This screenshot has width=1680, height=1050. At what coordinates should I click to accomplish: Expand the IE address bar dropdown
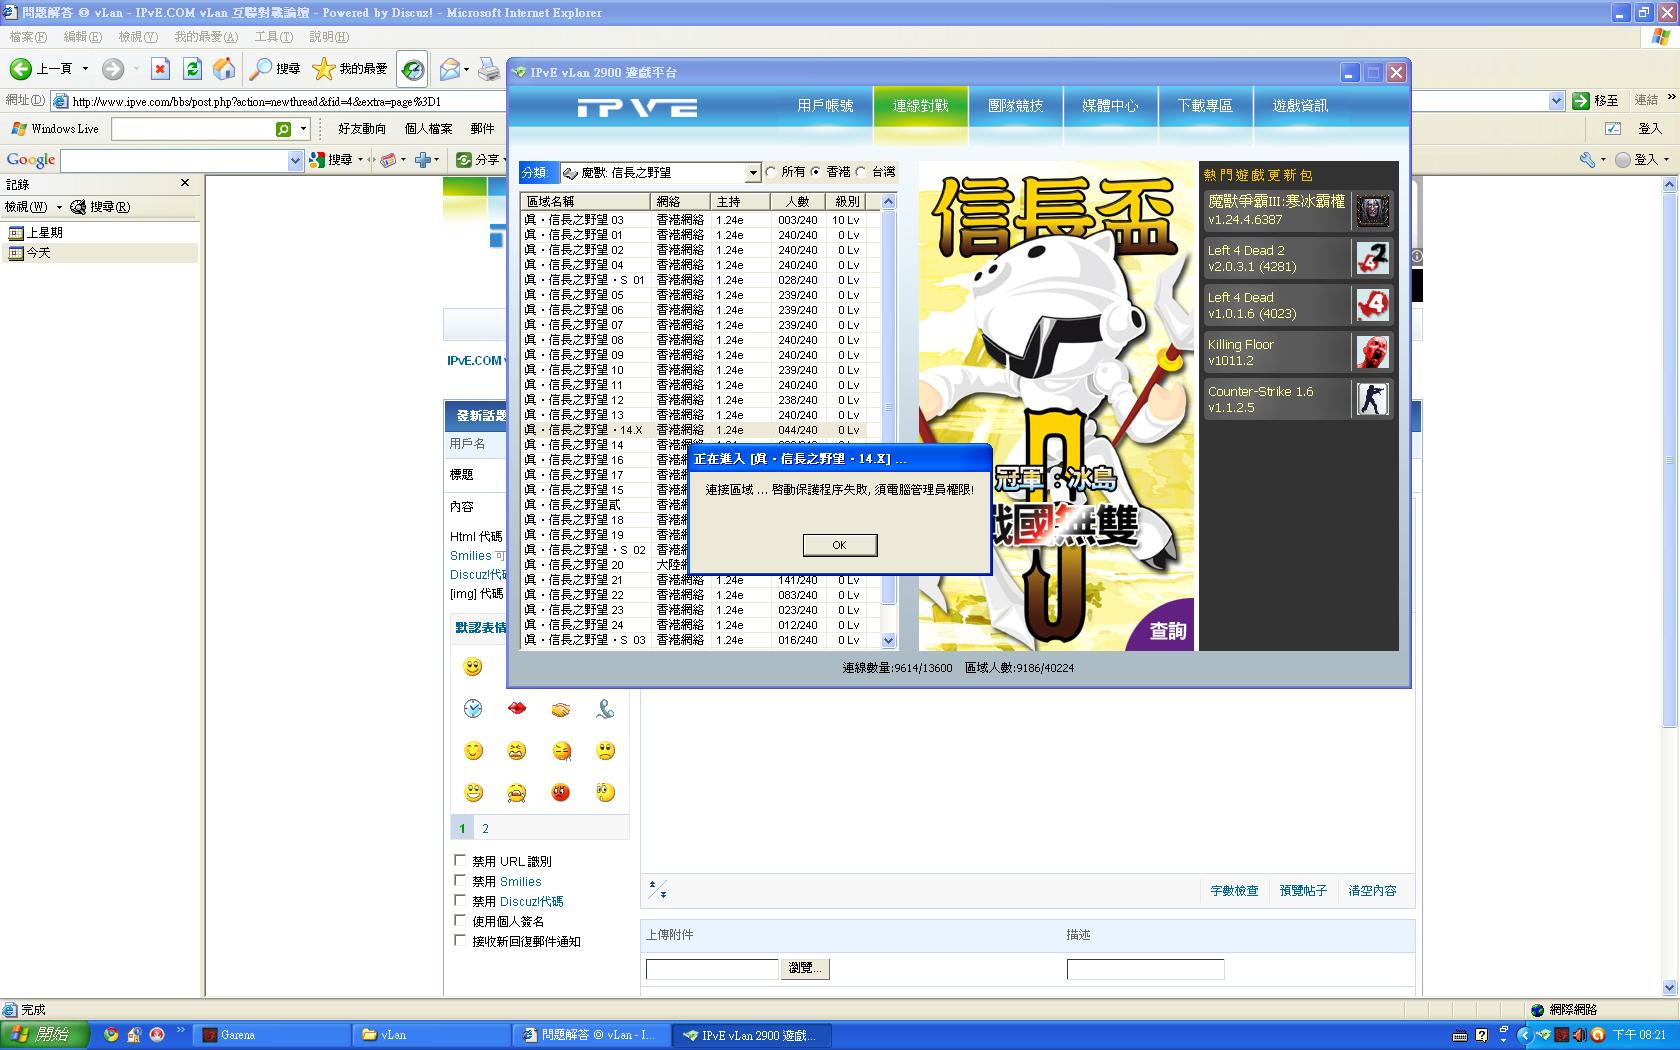coord(1555,101)
